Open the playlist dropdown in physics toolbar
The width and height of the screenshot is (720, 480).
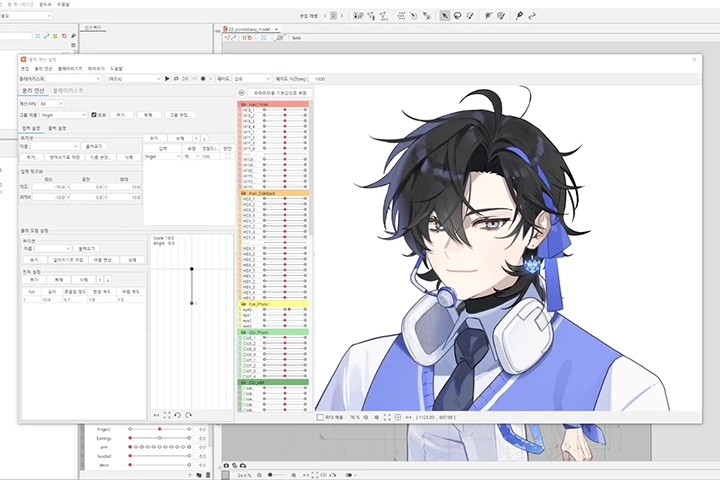(x=73, y=79)
